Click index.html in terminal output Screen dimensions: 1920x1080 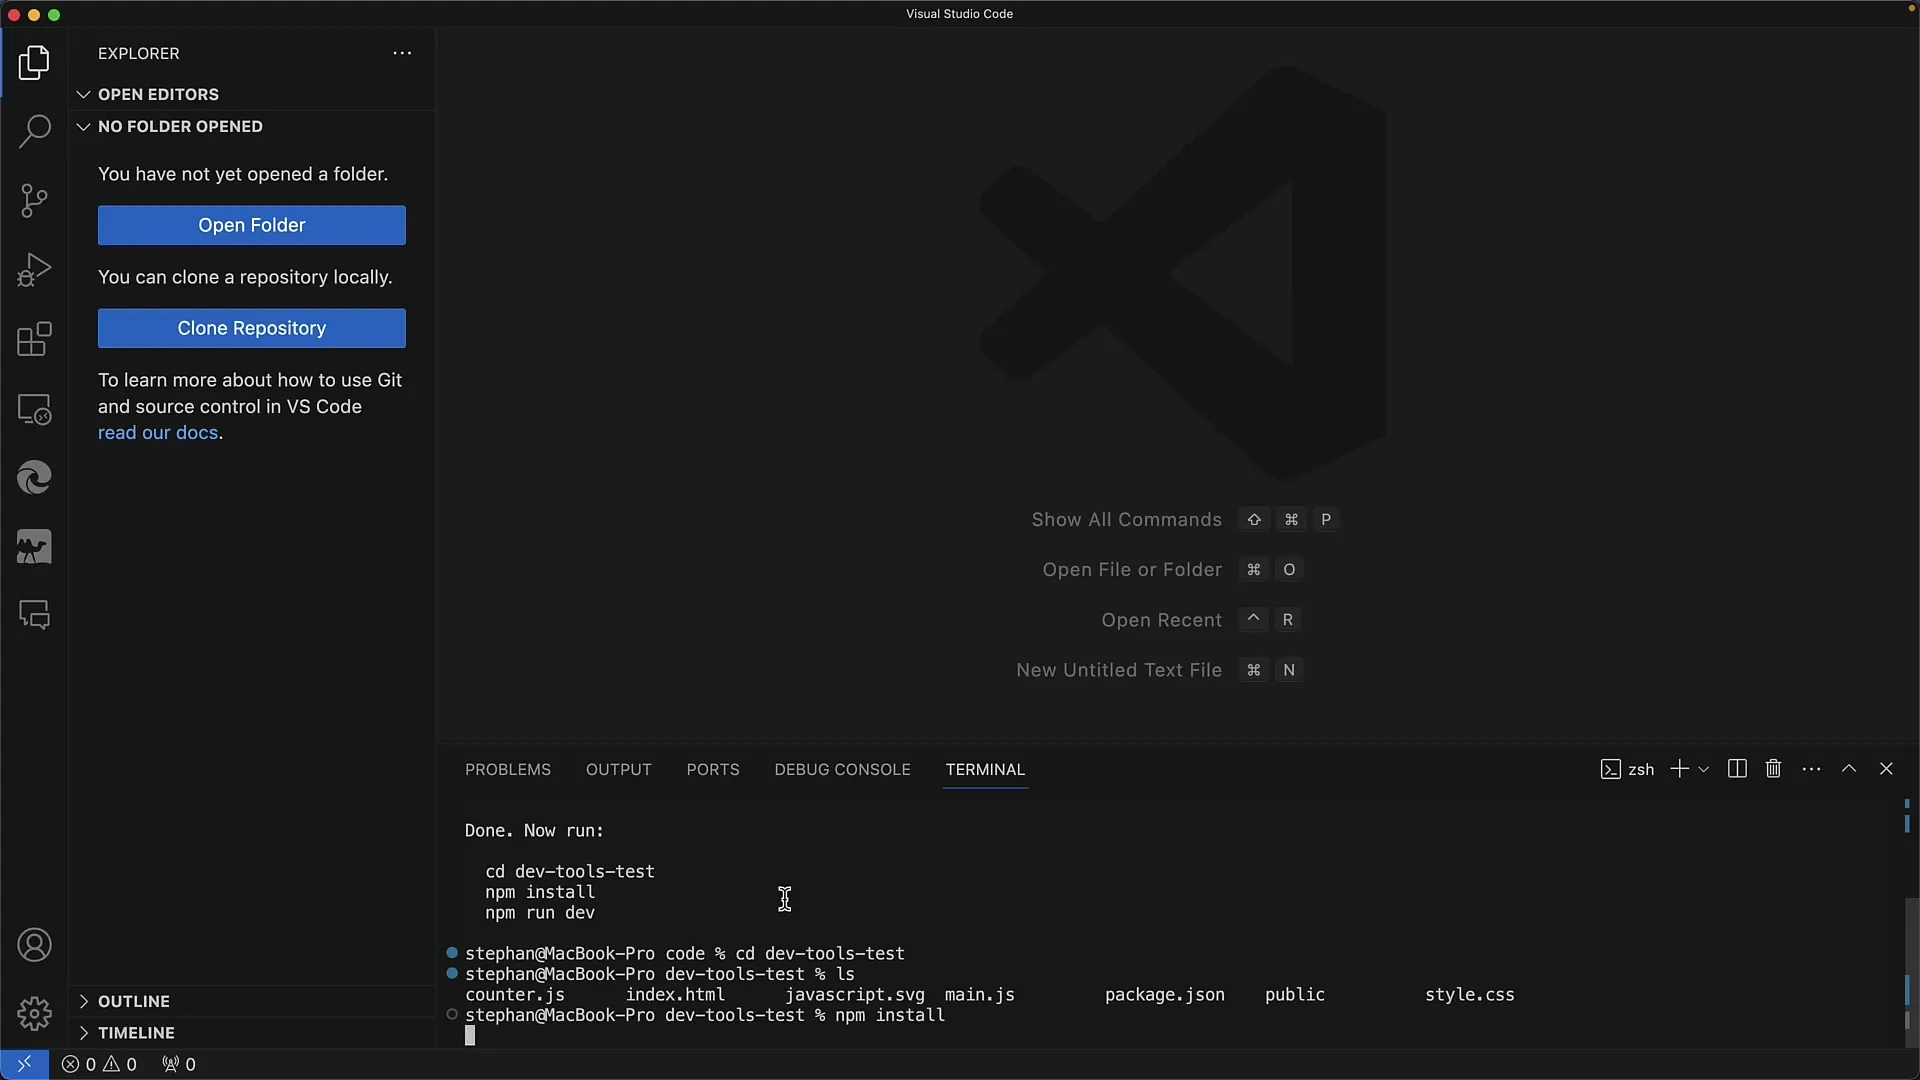pyautogui.click(x=675, y=995)
